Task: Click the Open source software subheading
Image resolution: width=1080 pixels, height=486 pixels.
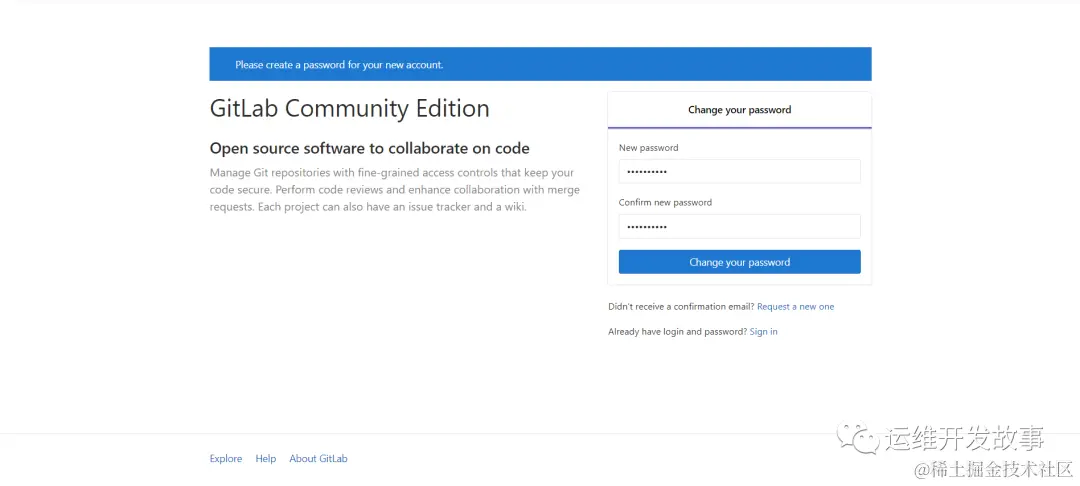Action: click(x=369, y=148)
